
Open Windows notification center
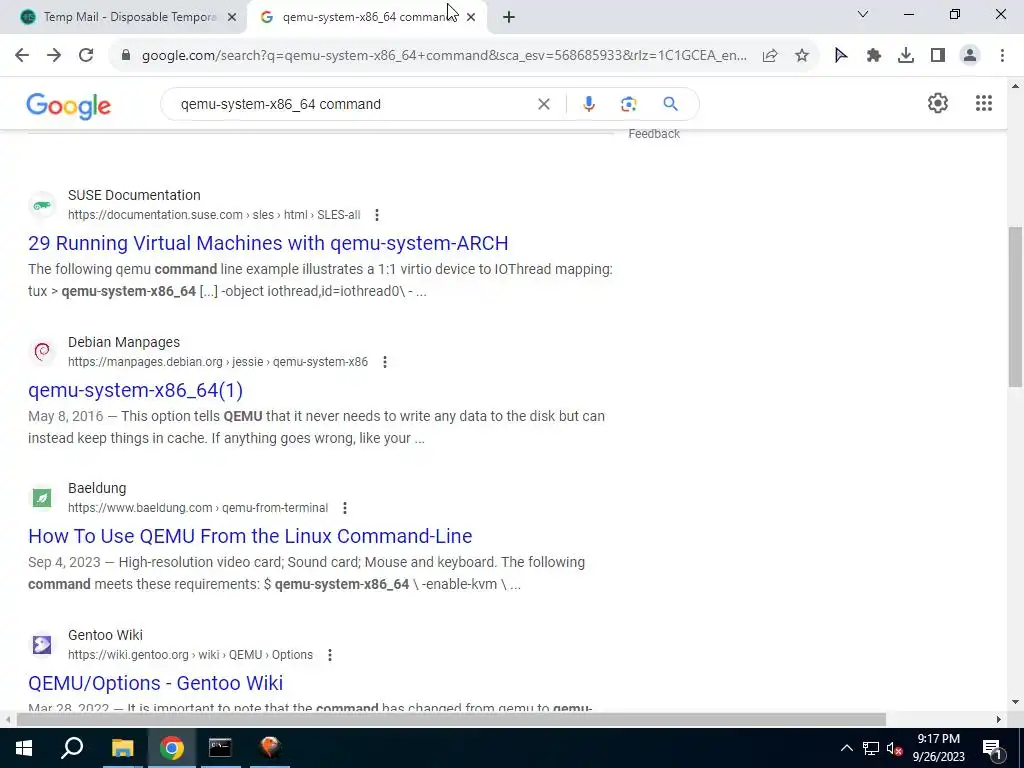tap(991, 748)
